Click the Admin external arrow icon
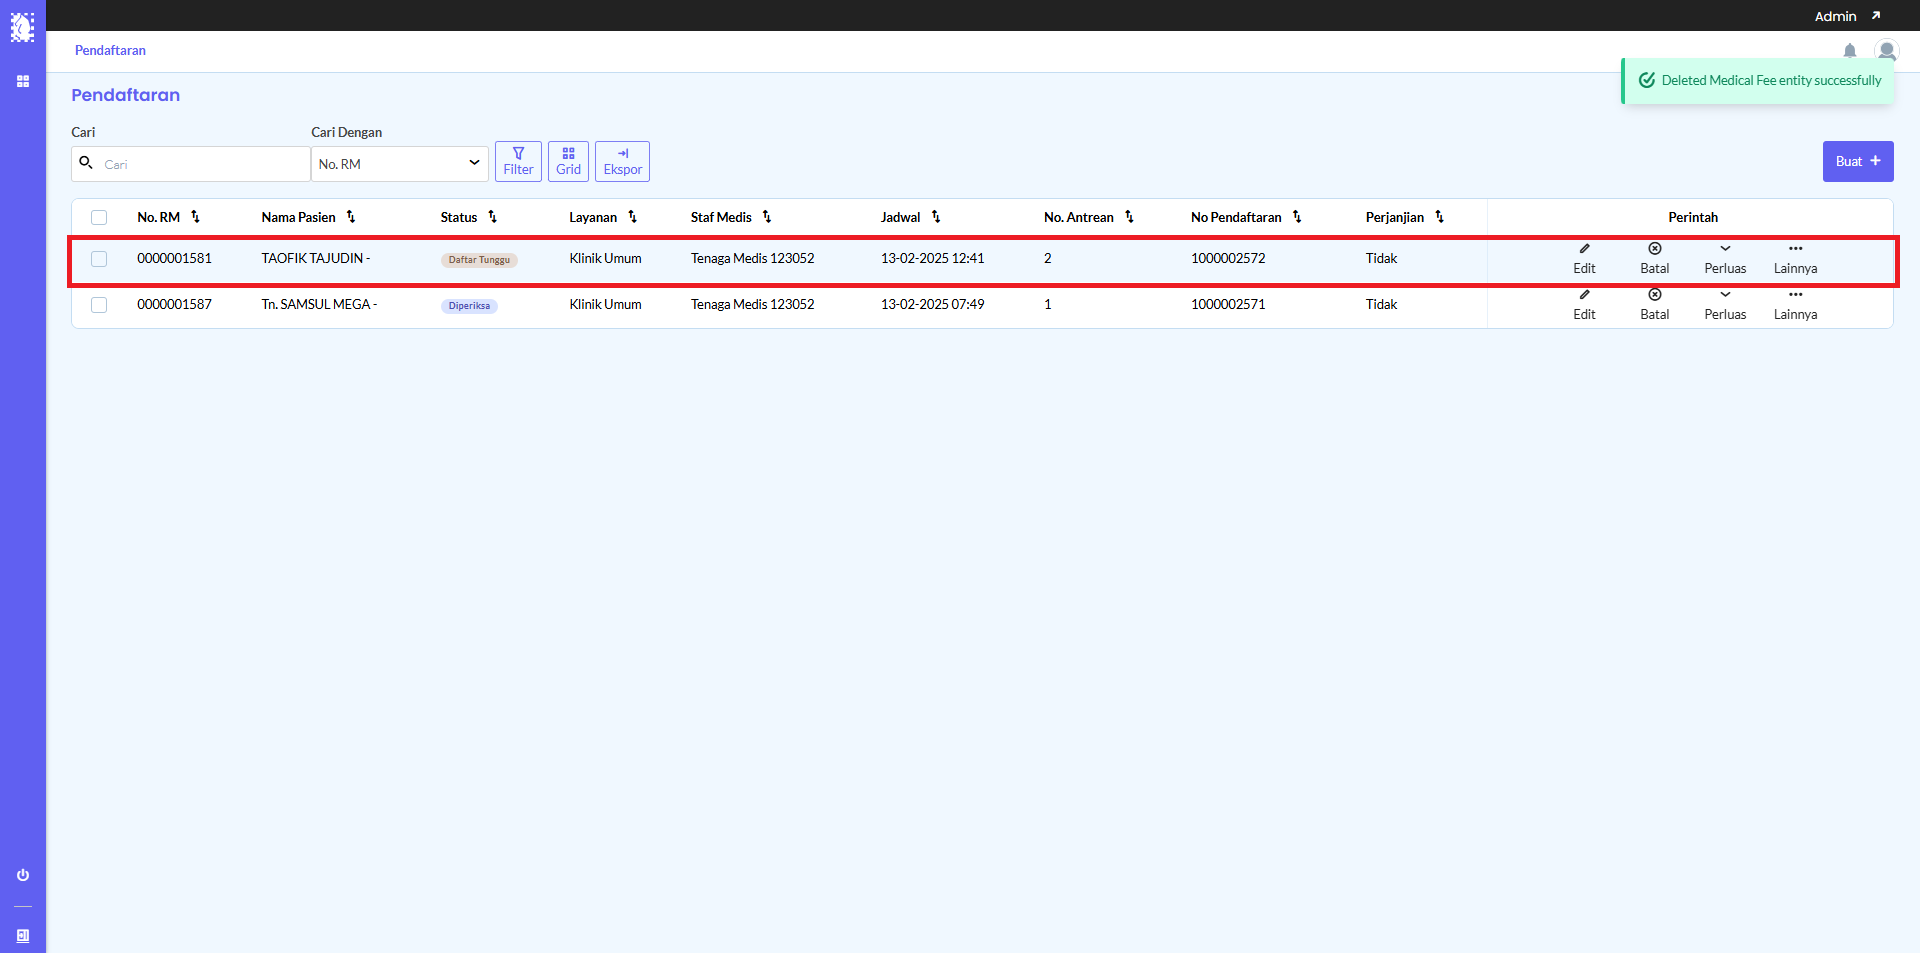The width and height of the screenshot is (1920, 953). click(x=1876, y=16)
